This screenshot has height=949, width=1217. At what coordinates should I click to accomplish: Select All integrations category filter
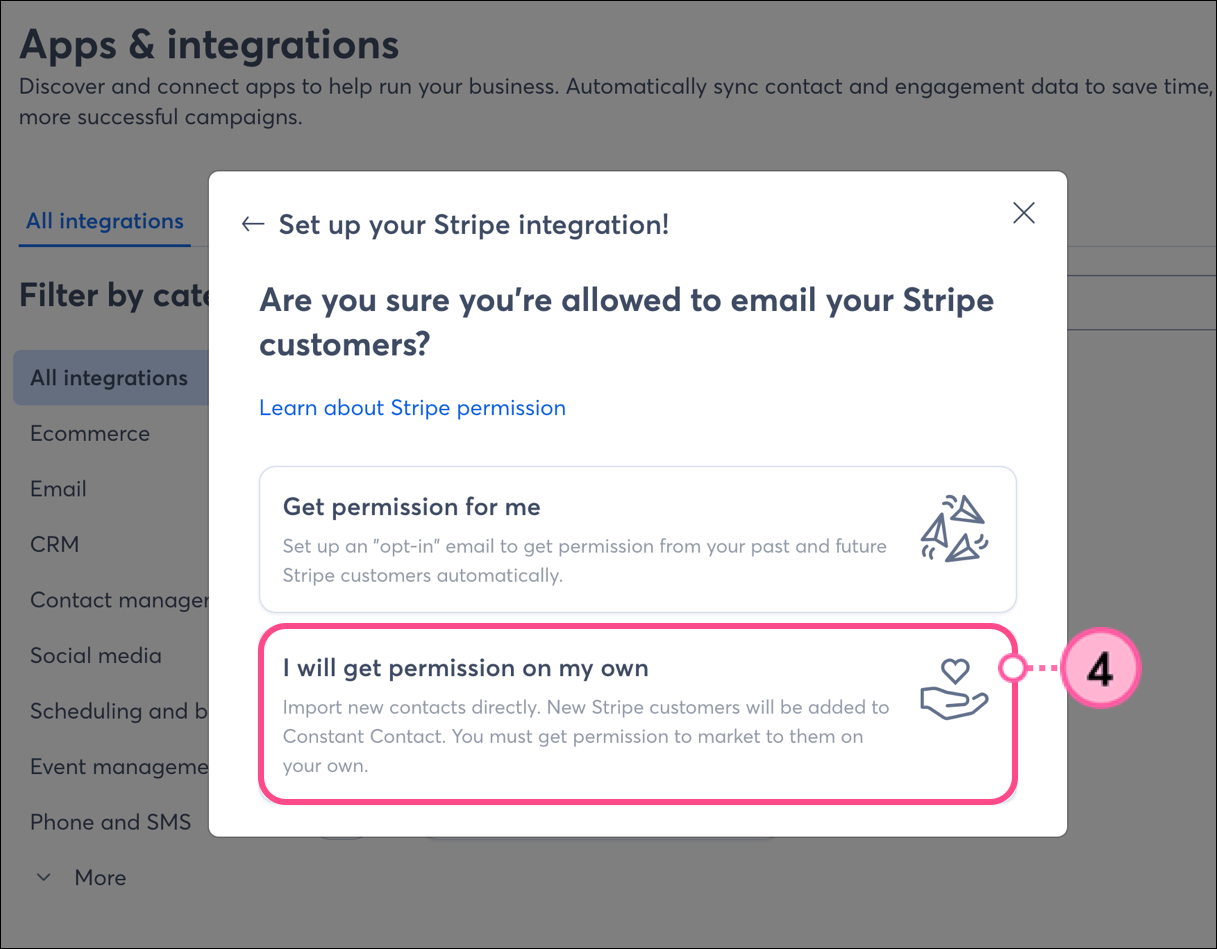[111, 378]
